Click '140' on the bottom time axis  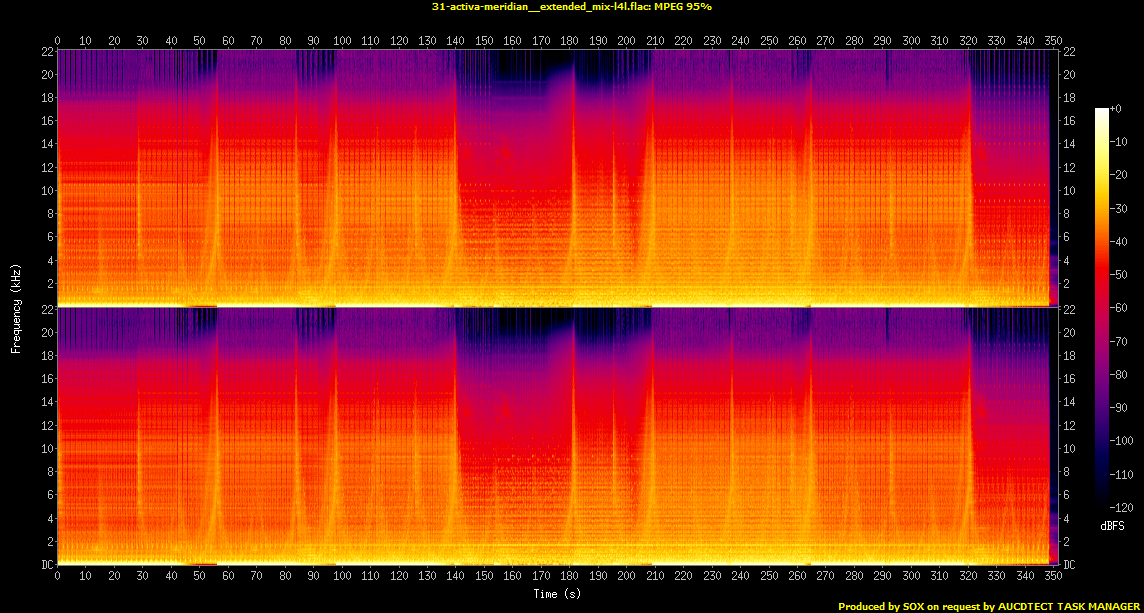(456, 576)
